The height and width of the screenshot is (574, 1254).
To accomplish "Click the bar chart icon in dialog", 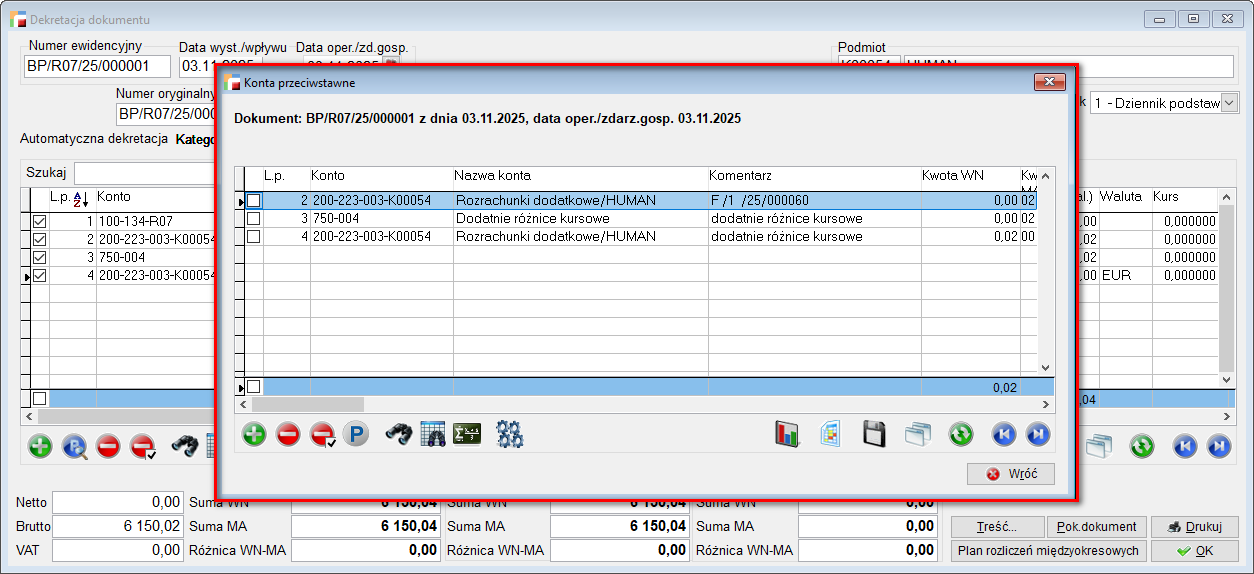I will click(x=788, y=434).
